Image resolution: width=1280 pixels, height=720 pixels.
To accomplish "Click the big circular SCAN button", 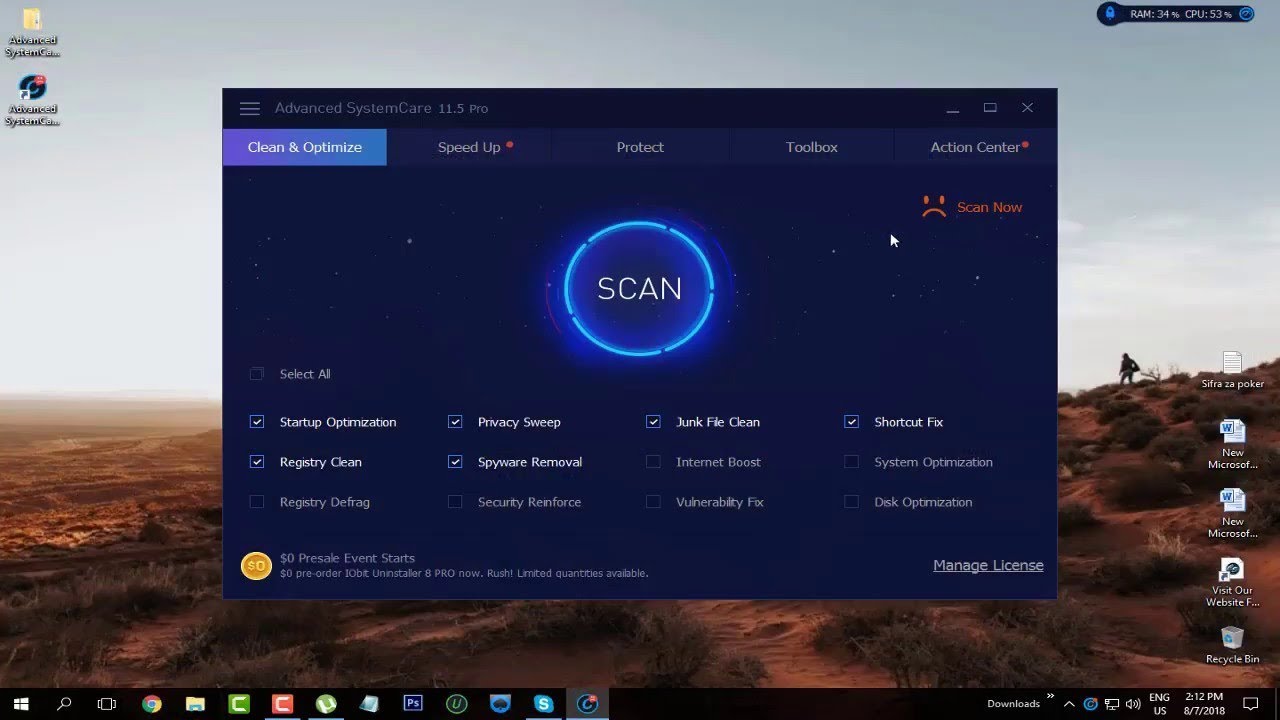I will tap(639, 288).
